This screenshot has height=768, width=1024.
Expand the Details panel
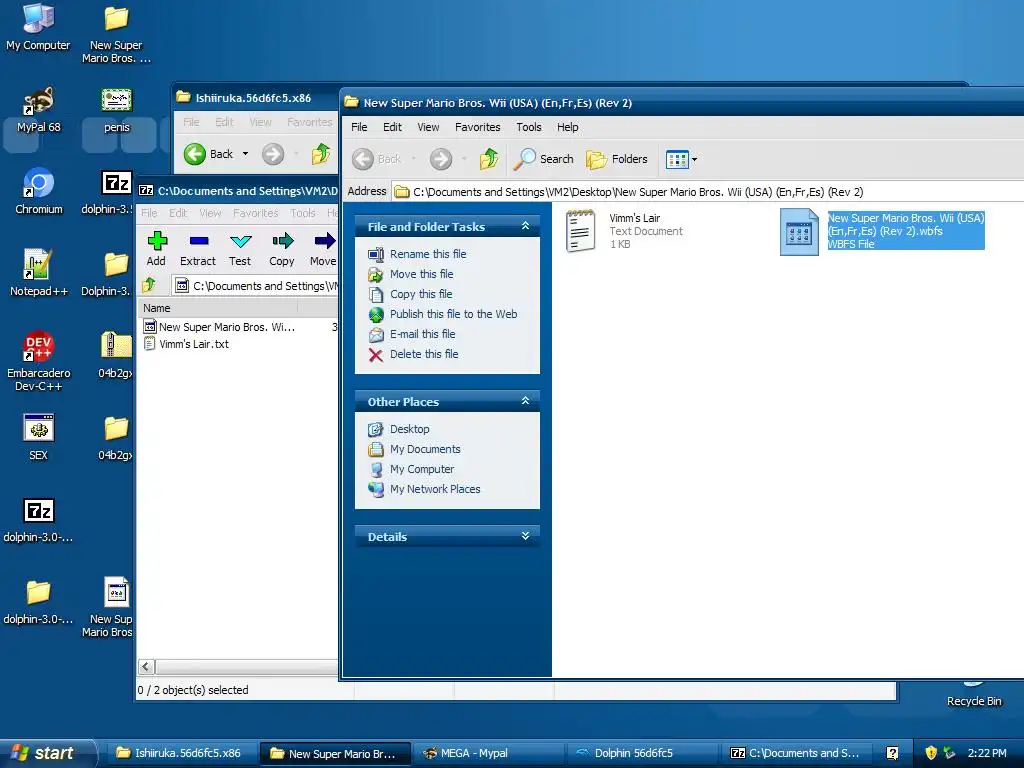click(525, 536)
